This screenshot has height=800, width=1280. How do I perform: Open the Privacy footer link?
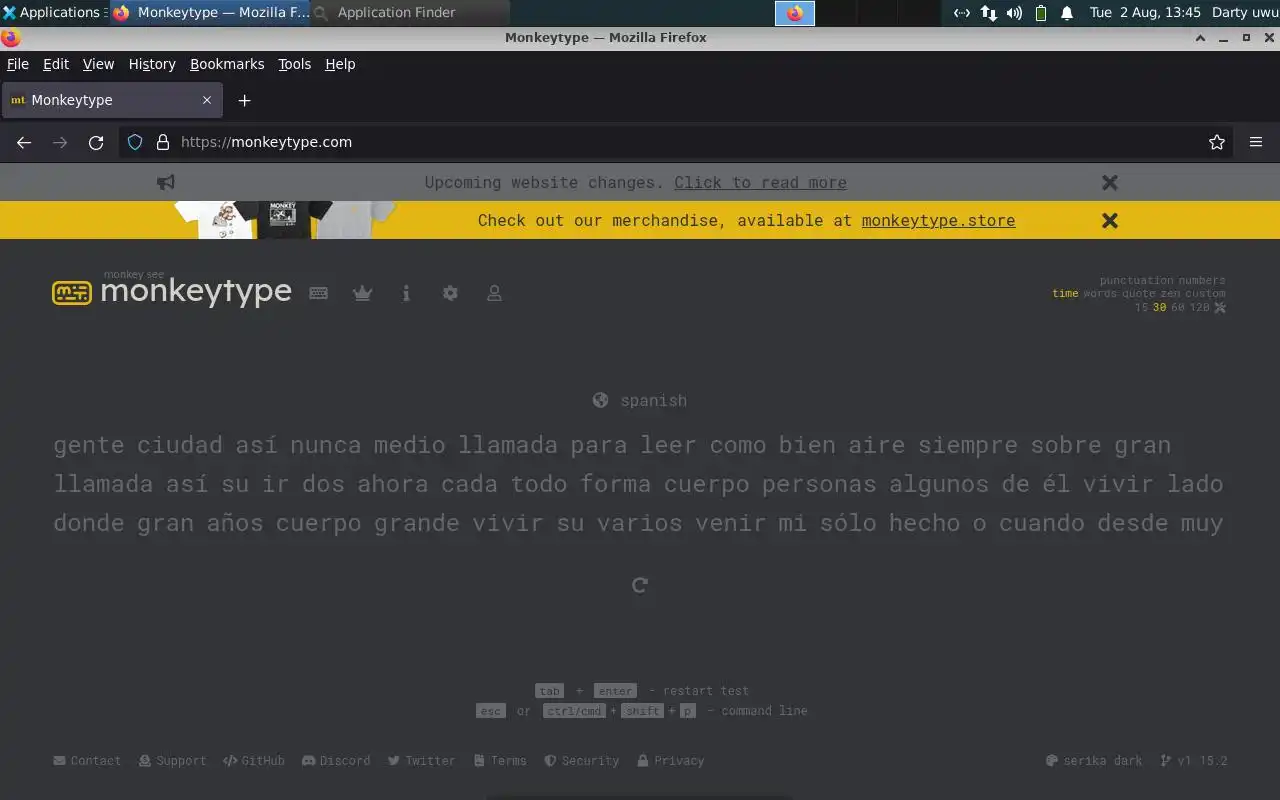coord(671,761)
